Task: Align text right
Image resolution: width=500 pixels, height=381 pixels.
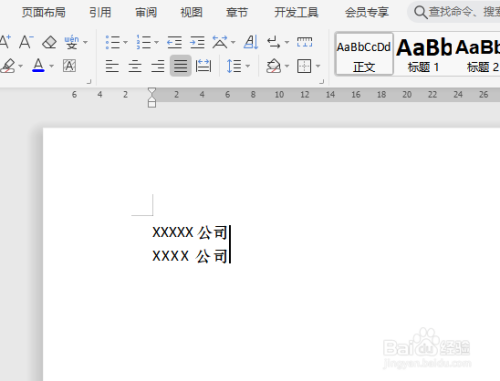Action: pos(158,66)
